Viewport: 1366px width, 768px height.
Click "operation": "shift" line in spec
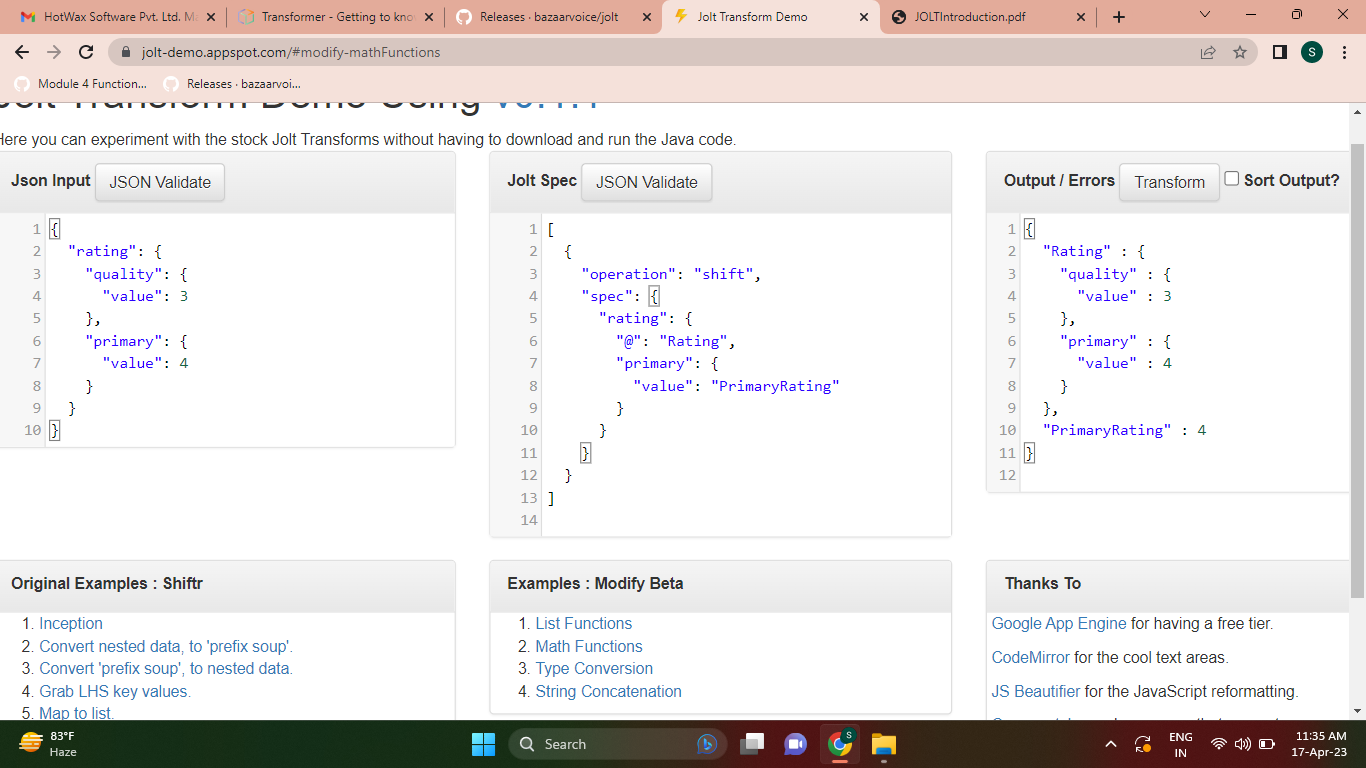671,274
